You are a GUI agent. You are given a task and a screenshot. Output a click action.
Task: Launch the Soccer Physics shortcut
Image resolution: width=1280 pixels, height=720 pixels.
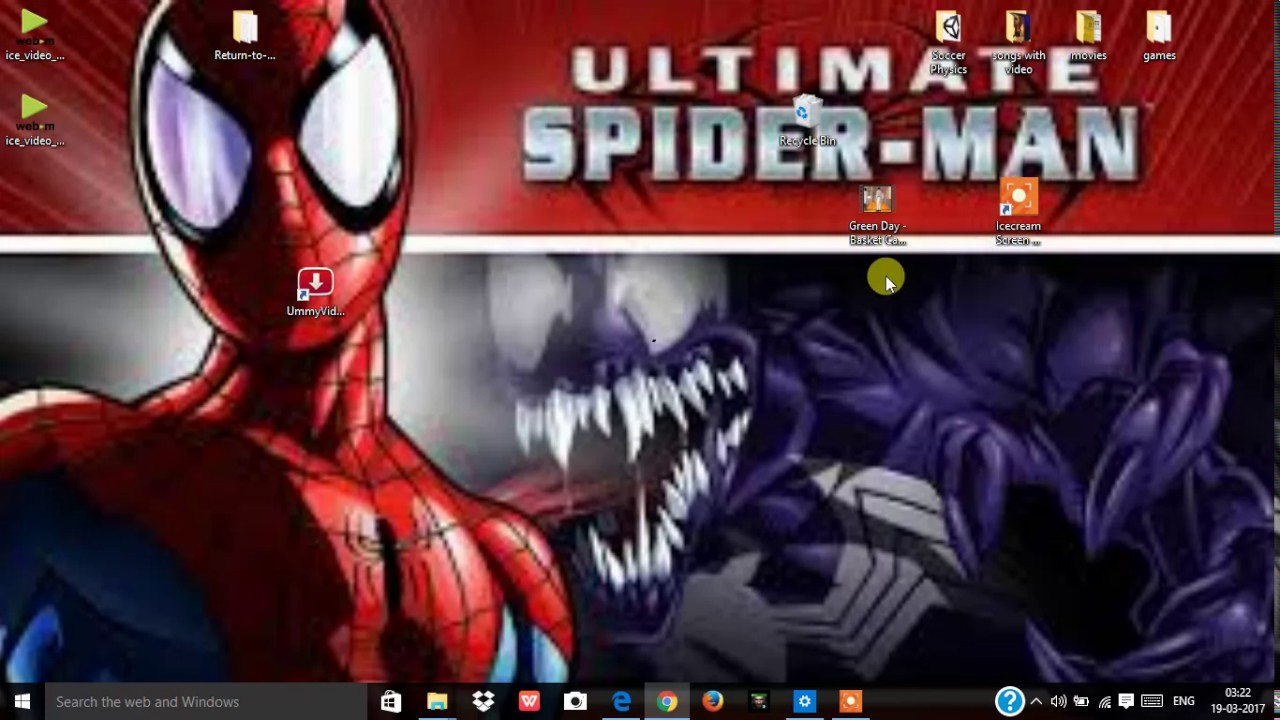coord(948,42)
